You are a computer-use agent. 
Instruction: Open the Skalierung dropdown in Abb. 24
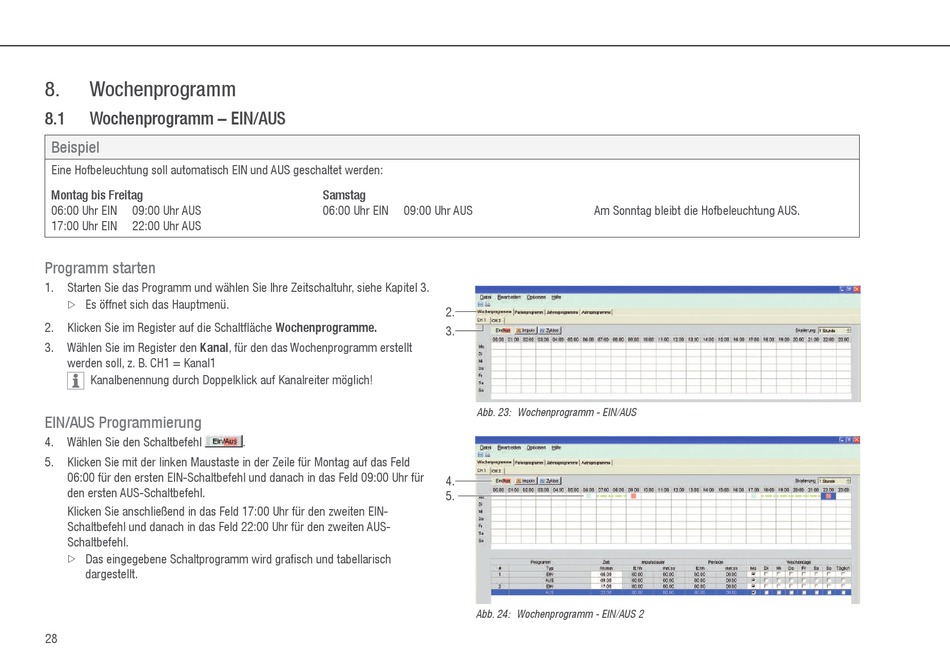click(x=835, y=480)
